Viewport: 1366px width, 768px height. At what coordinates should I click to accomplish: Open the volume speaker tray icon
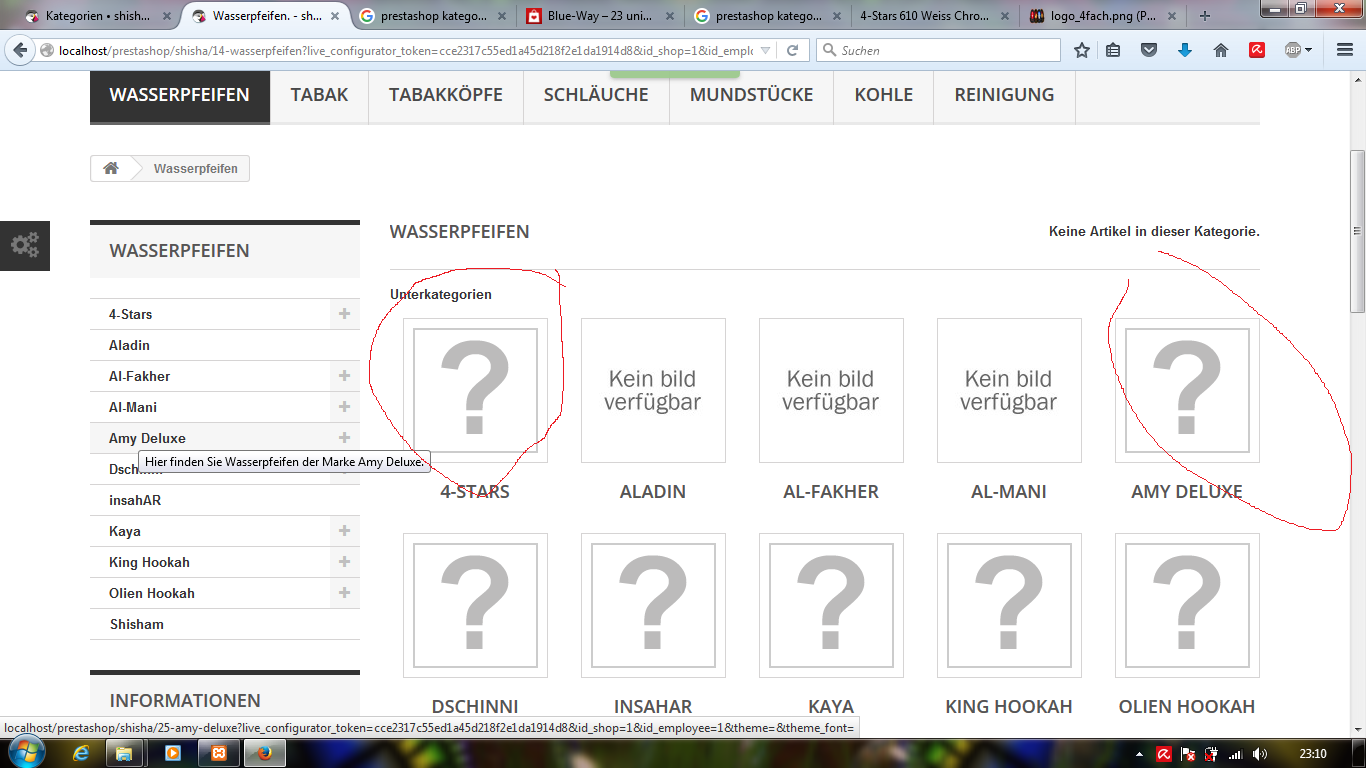coord(1260,754)
